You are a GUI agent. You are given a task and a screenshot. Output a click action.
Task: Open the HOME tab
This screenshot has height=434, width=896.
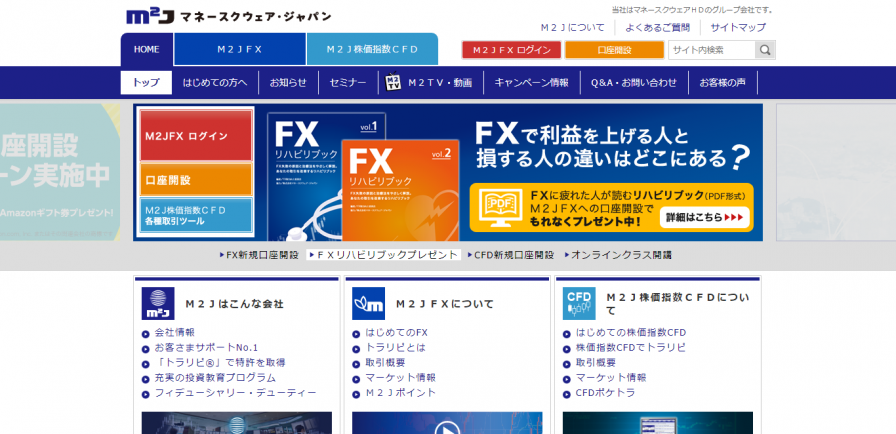147,50
